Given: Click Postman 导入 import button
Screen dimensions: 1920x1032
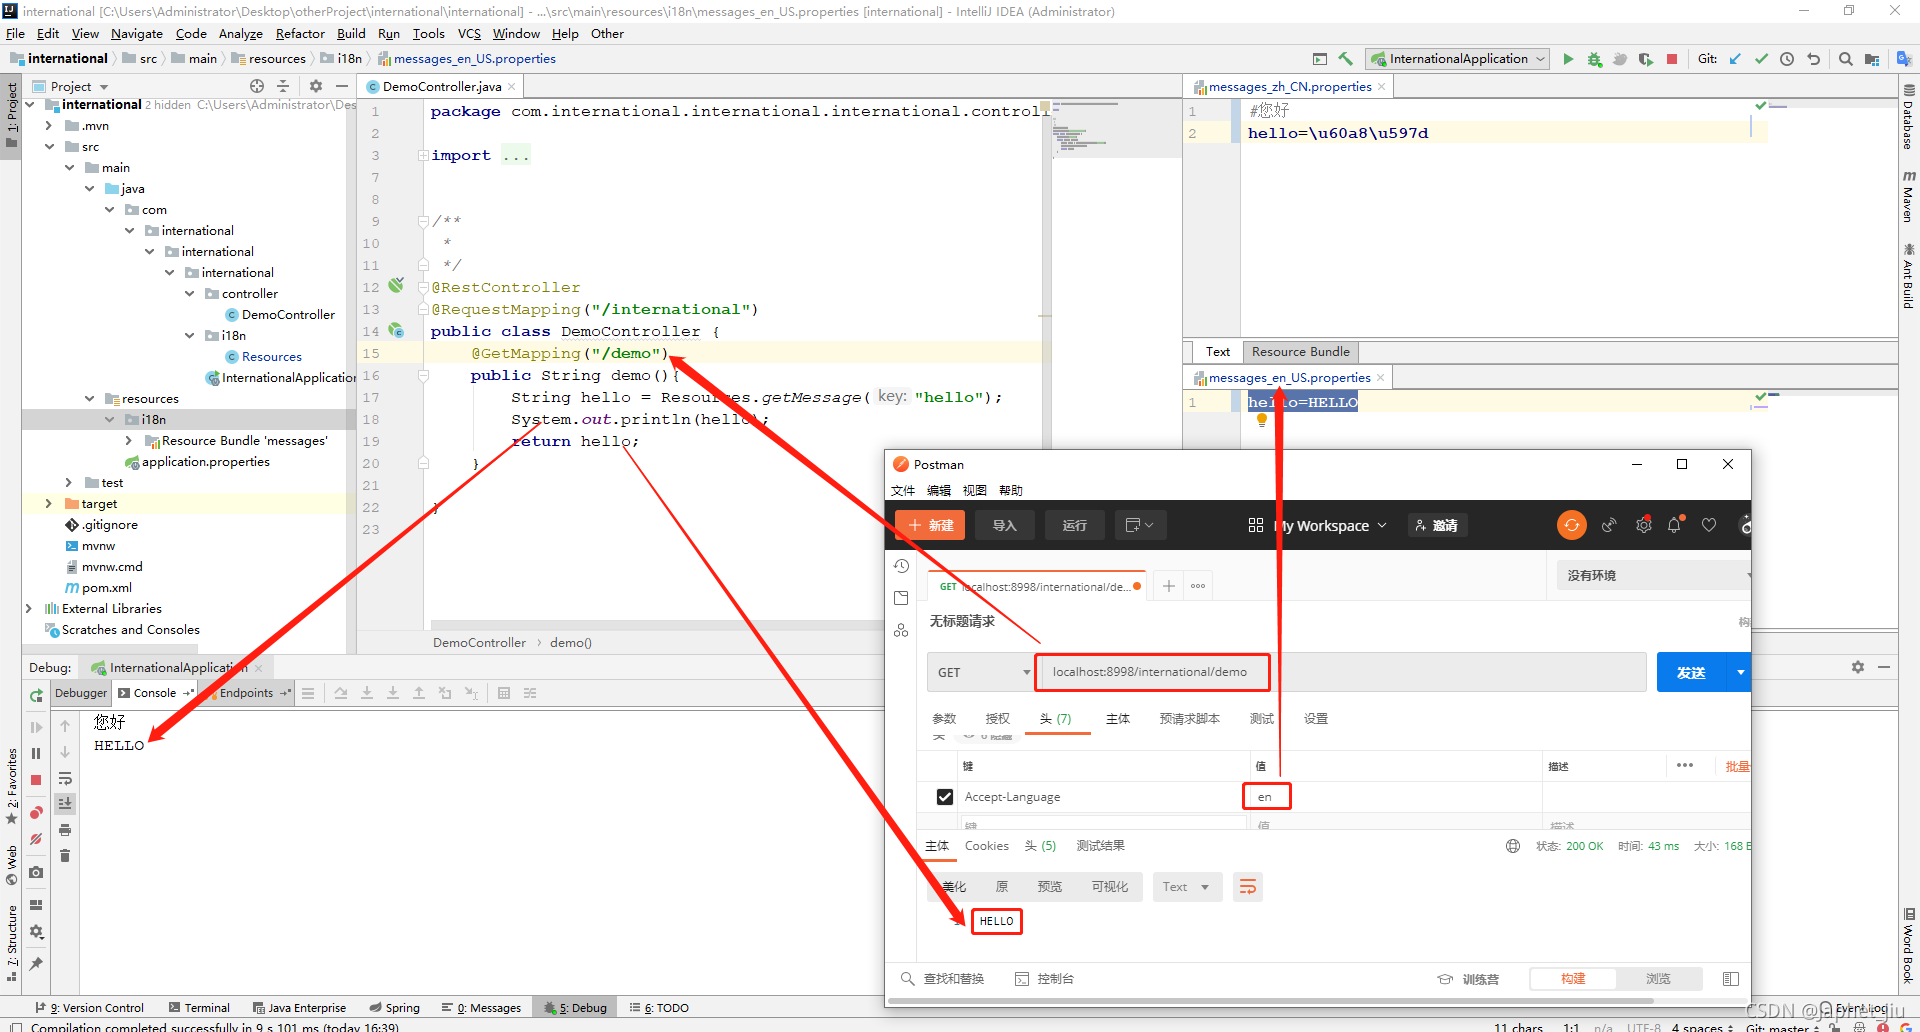Looking at the screenshot, I should [x=1004, y=525].
